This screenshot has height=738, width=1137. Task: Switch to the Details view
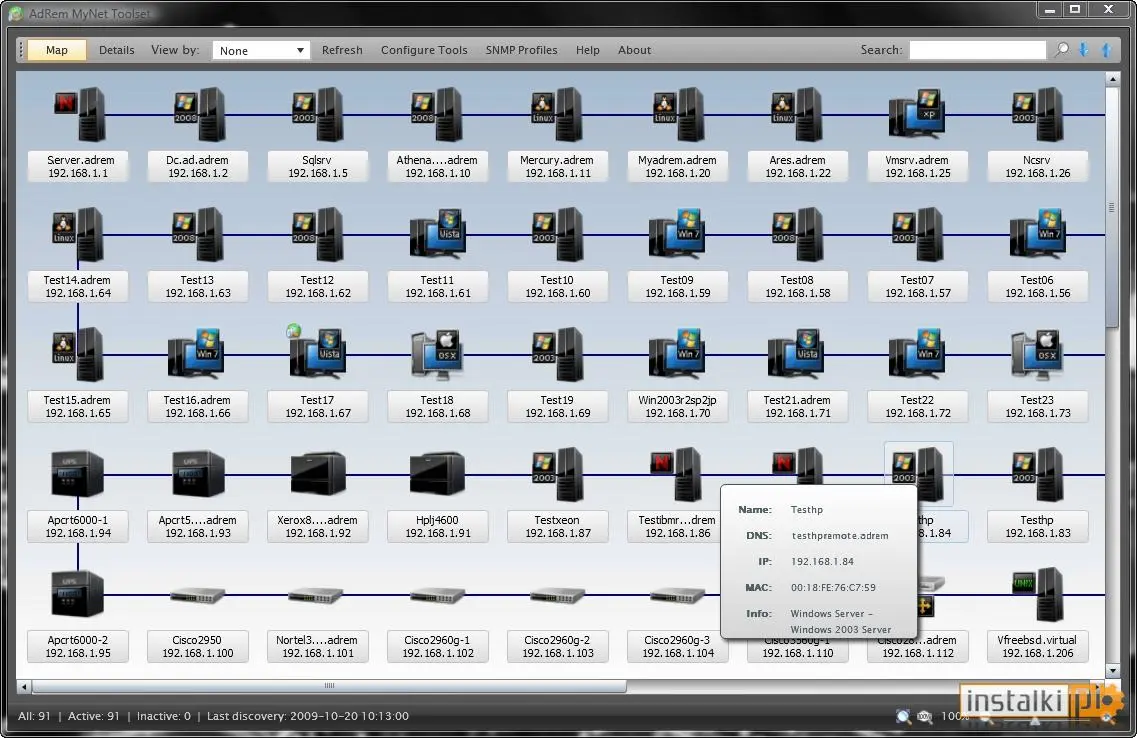point(117,50)
